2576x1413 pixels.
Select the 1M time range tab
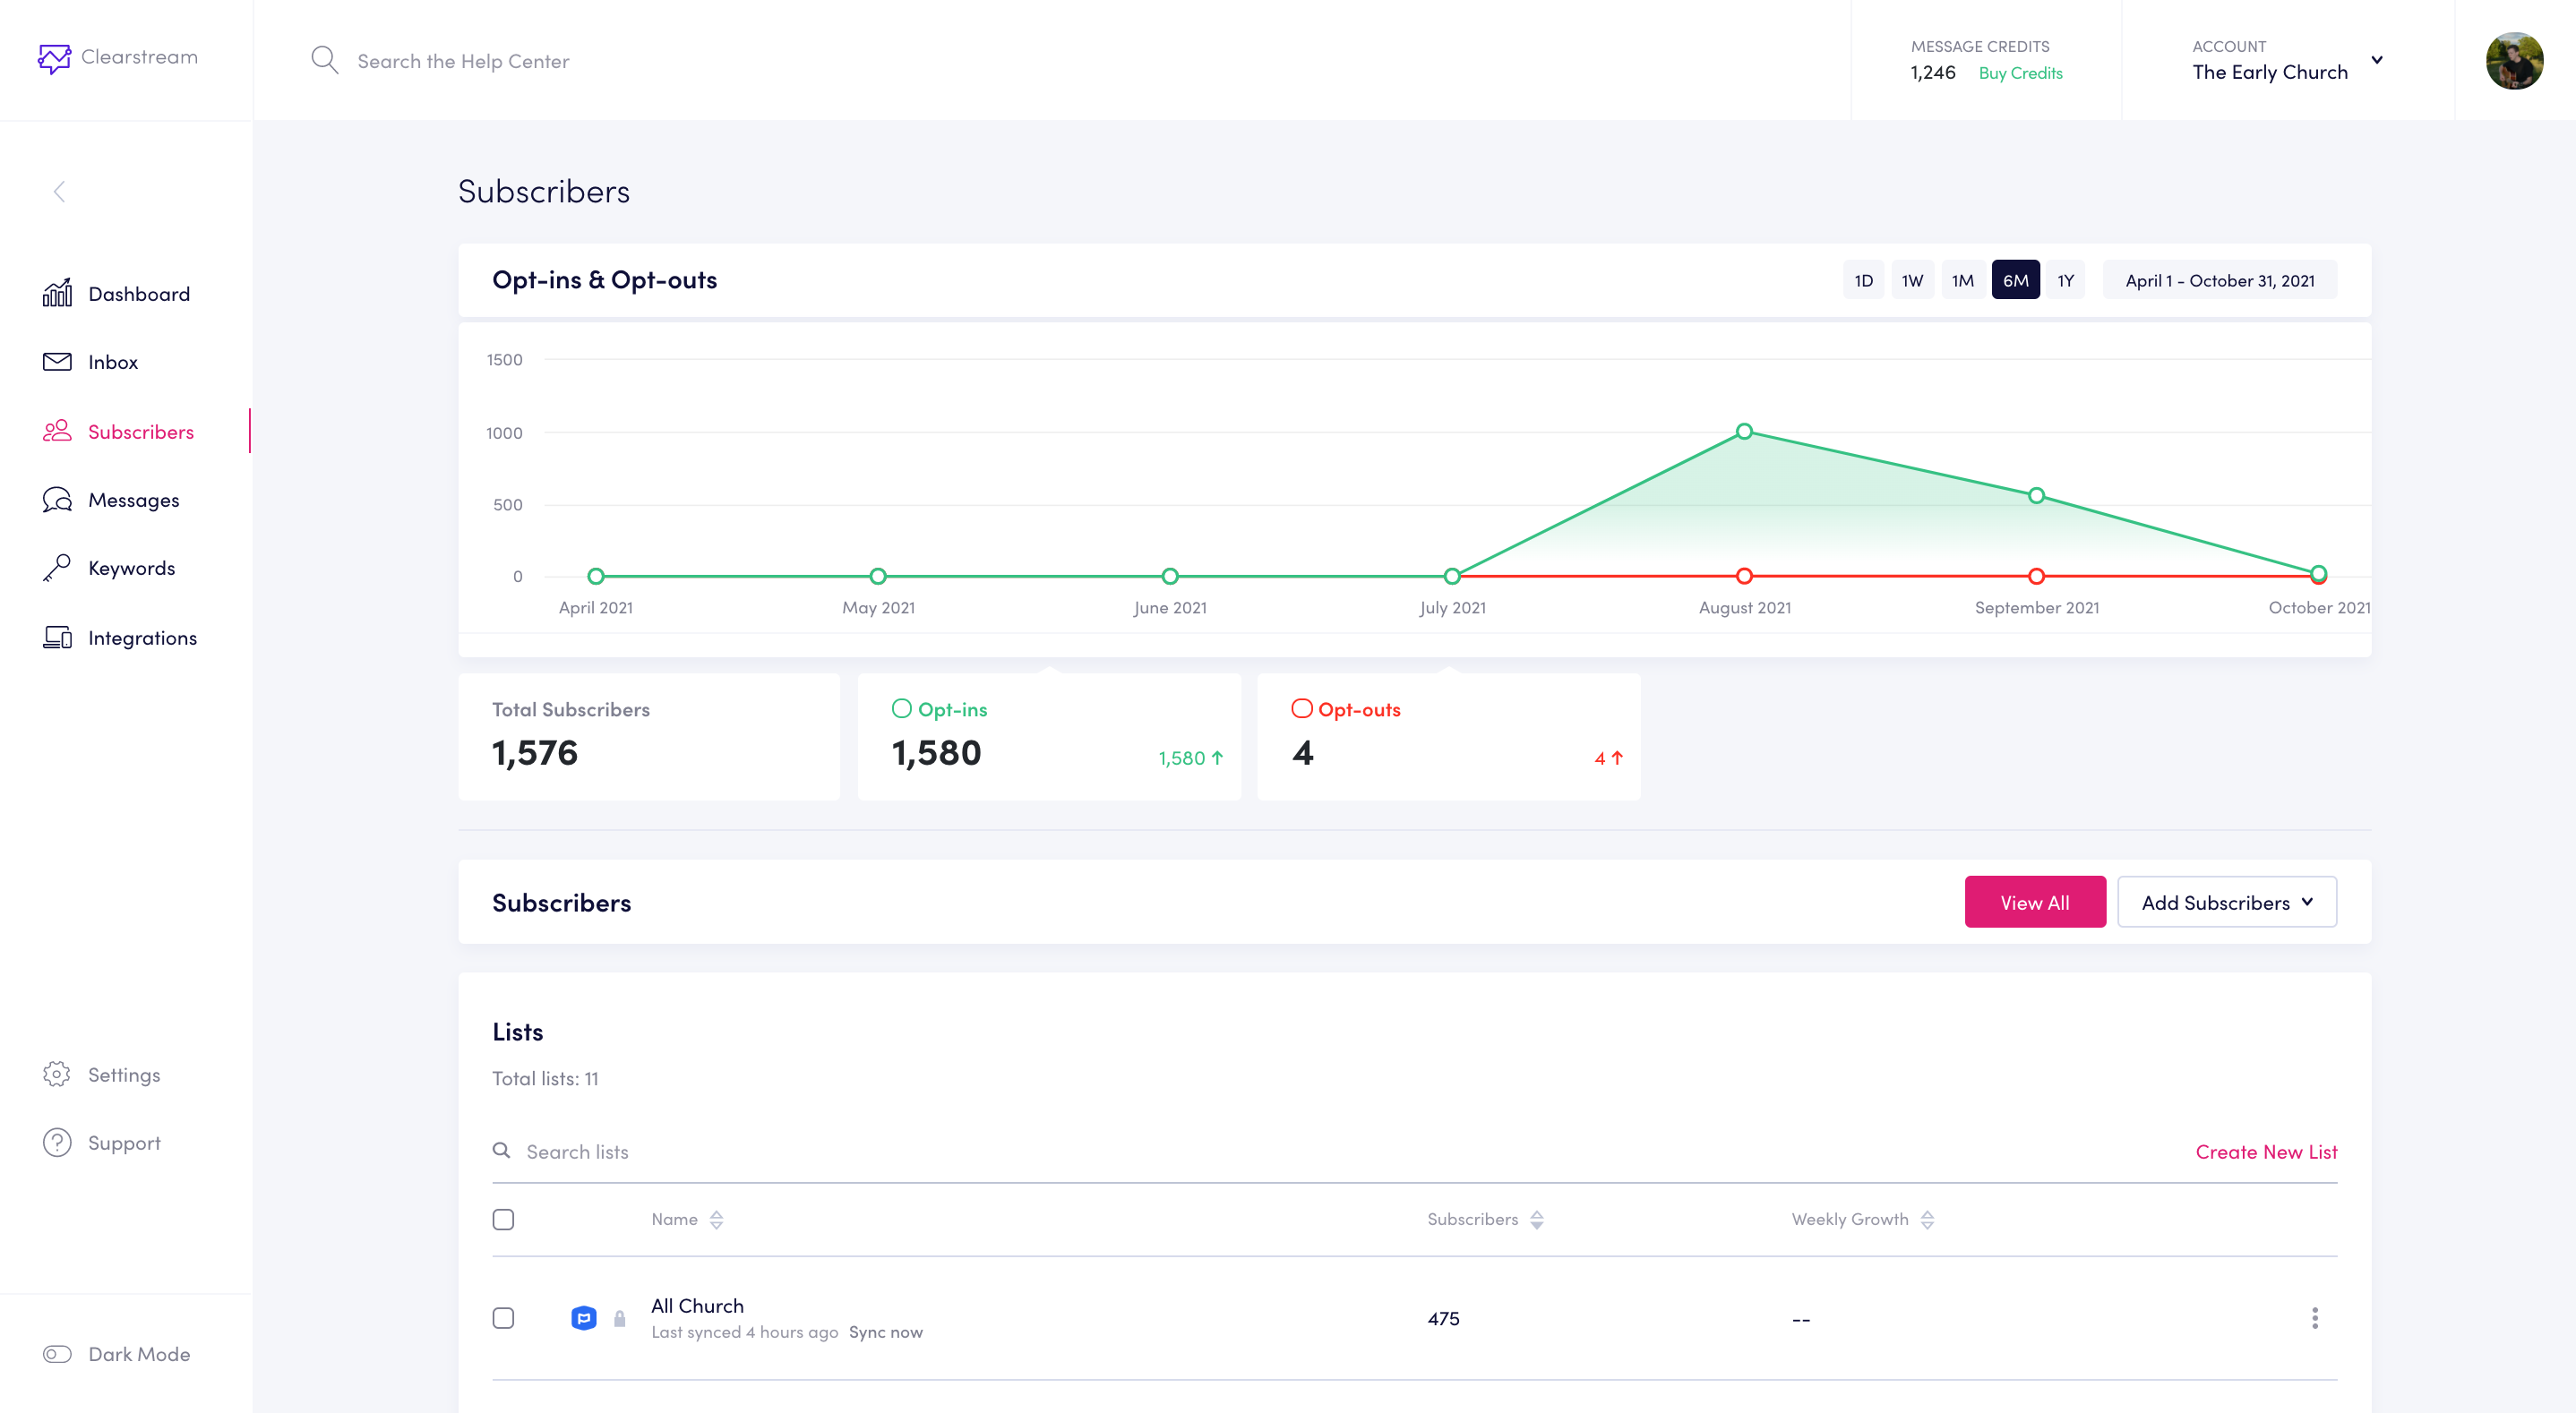[1962, 280]
